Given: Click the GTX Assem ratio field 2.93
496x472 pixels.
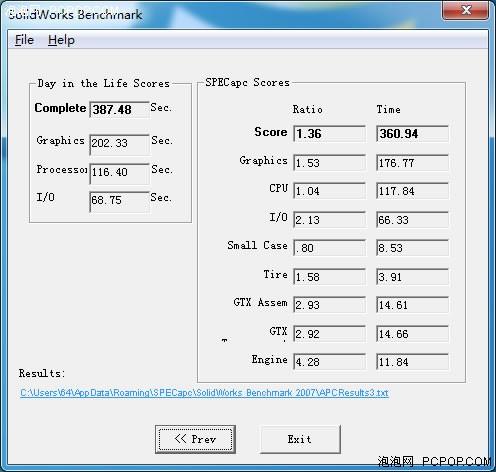Looking at the screenshot, I should coord(329,305).
